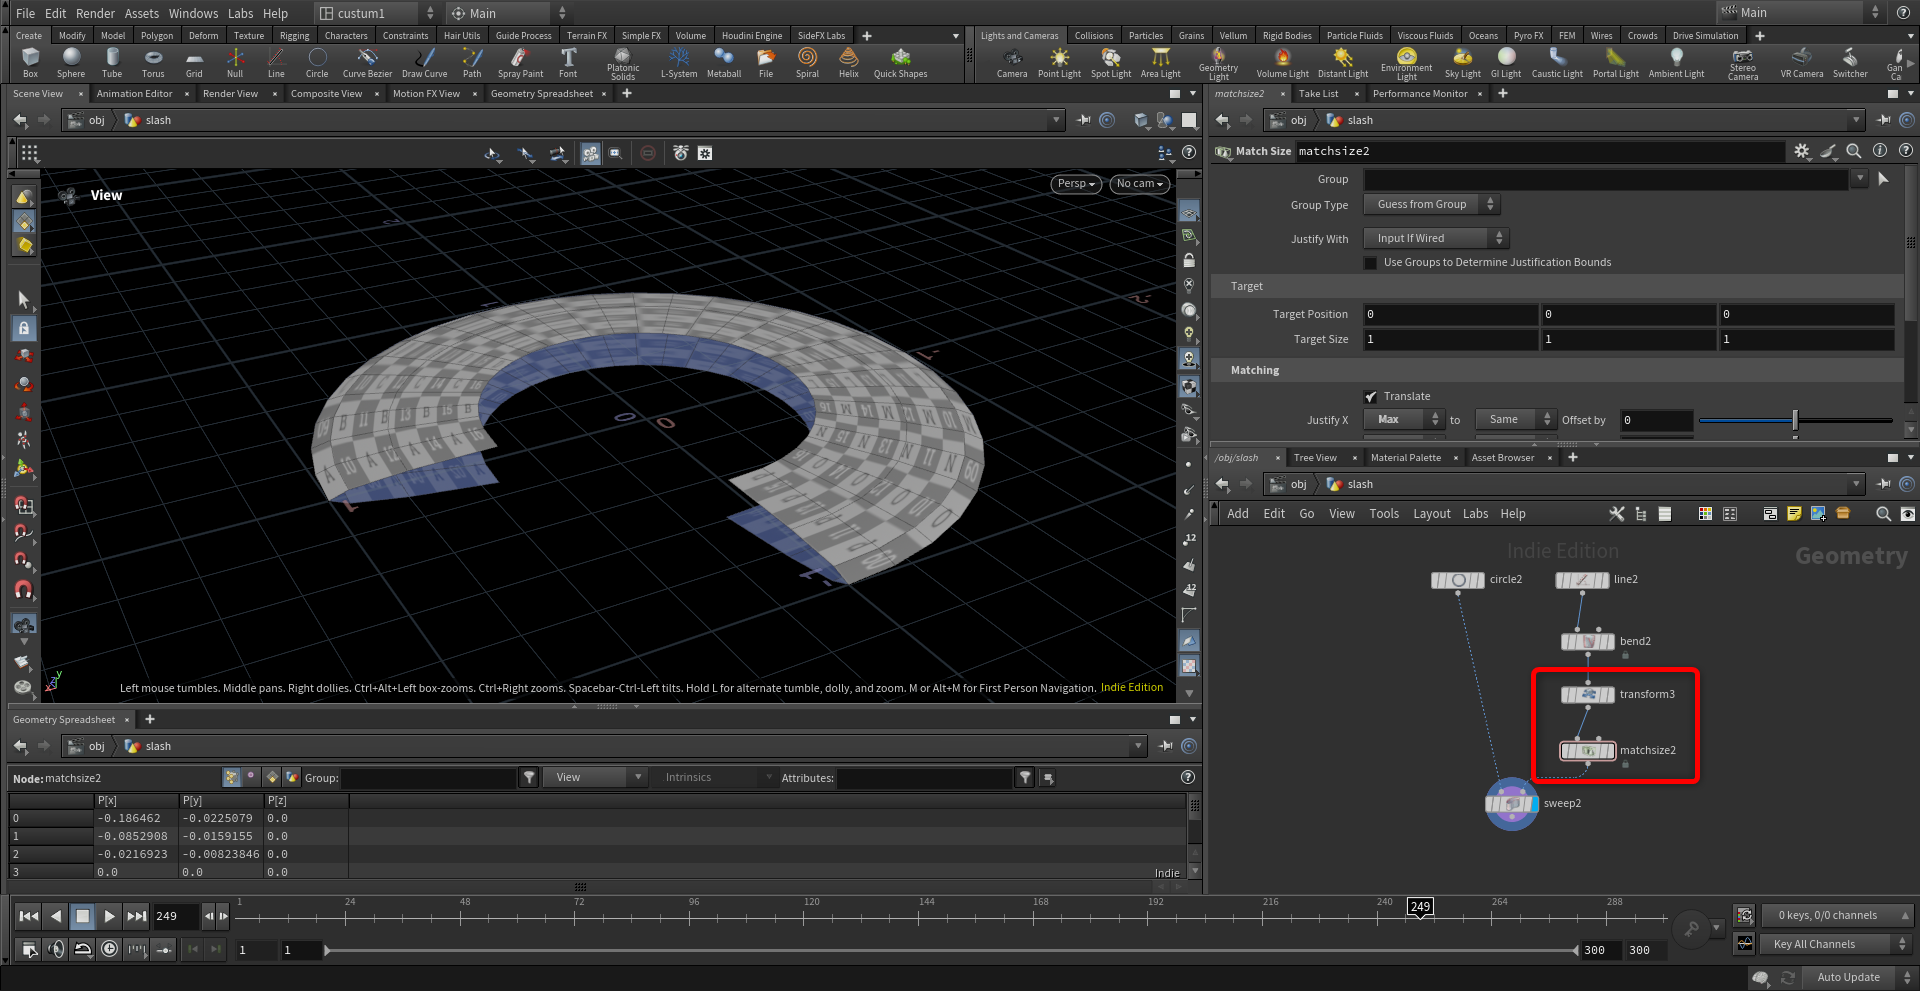
Task: Click the Justify X offset slider
Action: (x=1795, y=421)
